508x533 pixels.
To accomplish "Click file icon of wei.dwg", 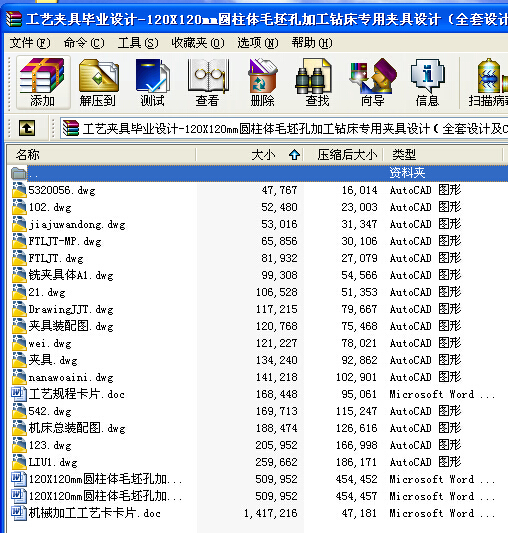I will coord(19,343).
